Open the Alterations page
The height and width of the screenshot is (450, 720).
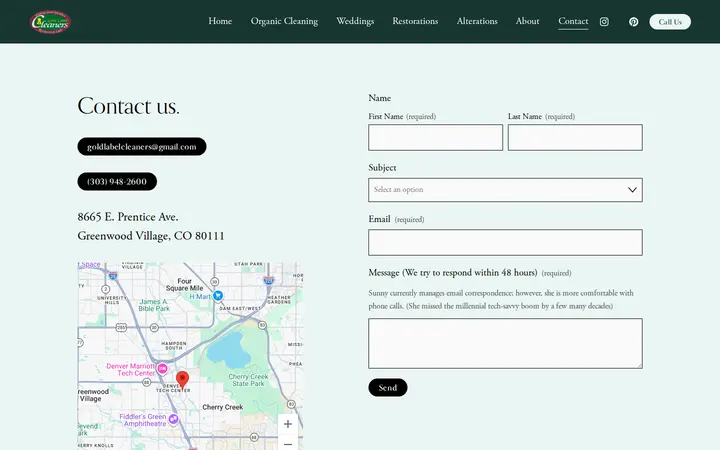pos(477,21)
